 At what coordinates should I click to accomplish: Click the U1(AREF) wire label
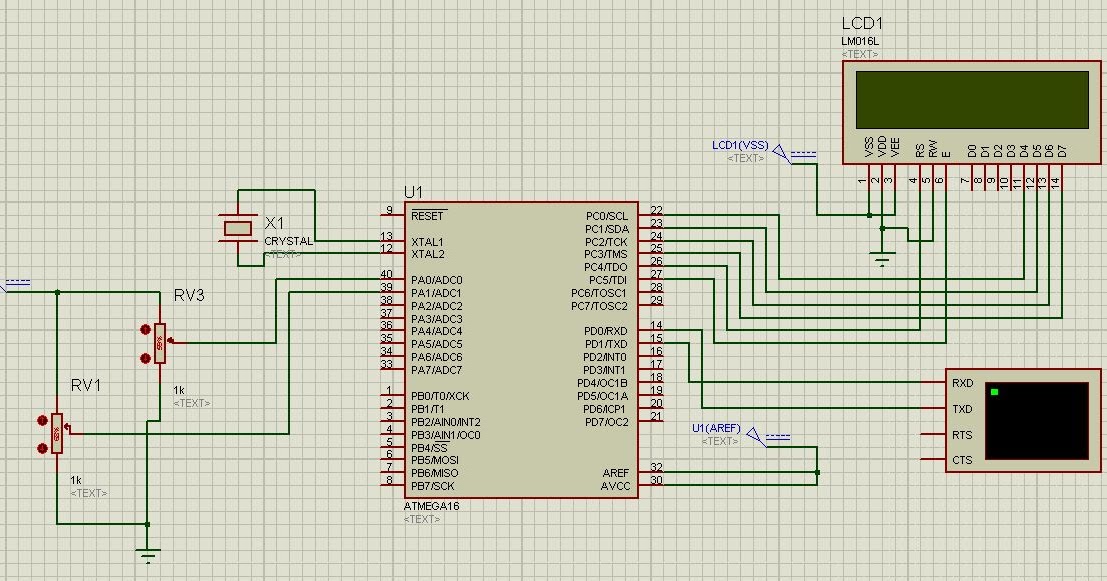[717, 426]
